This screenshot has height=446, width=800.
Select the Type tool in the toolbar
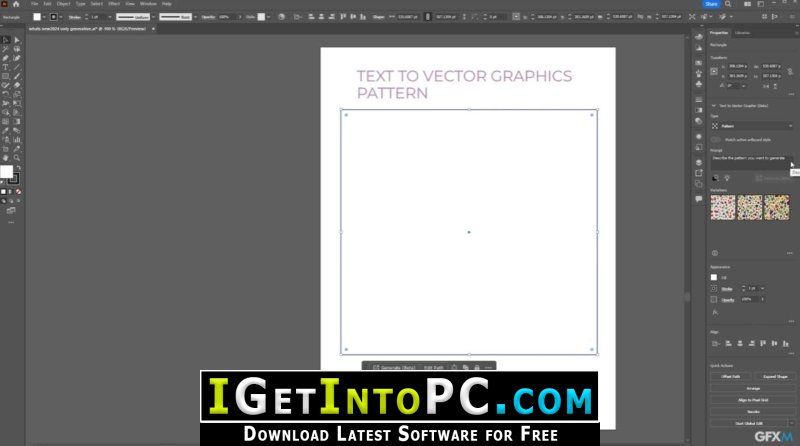point(6,67)
